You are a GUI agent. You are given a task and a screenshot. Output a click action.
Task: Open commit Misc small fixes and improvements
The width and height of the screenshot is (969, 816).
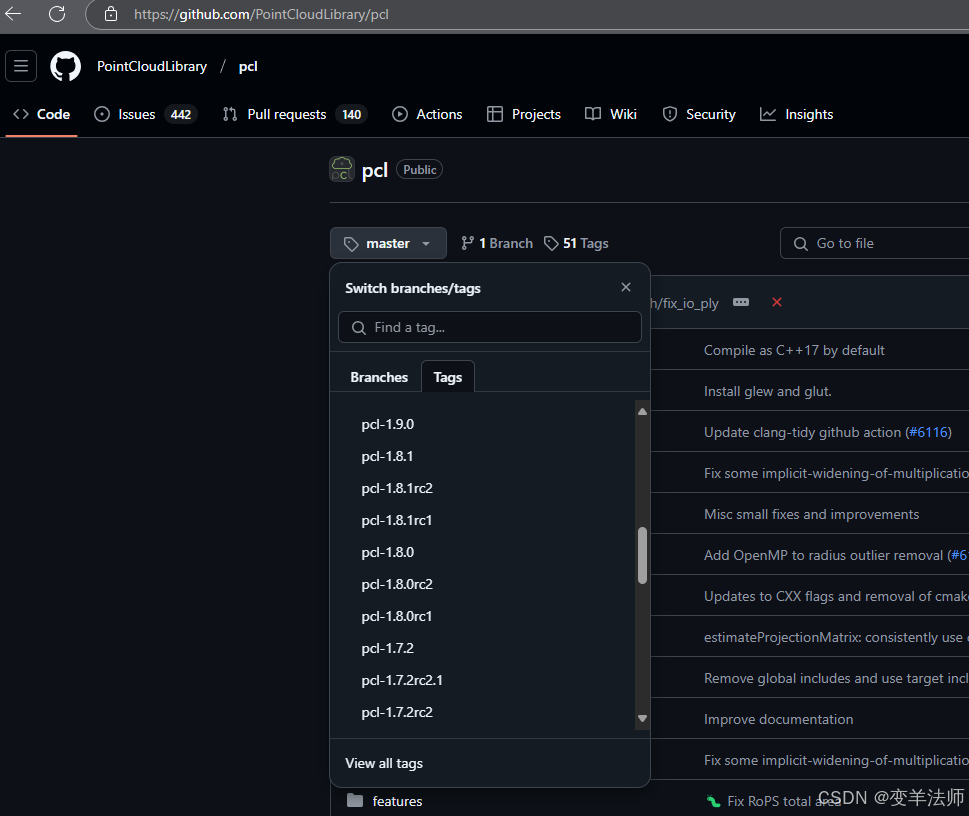pyautogui.click(x=811, y=514)
